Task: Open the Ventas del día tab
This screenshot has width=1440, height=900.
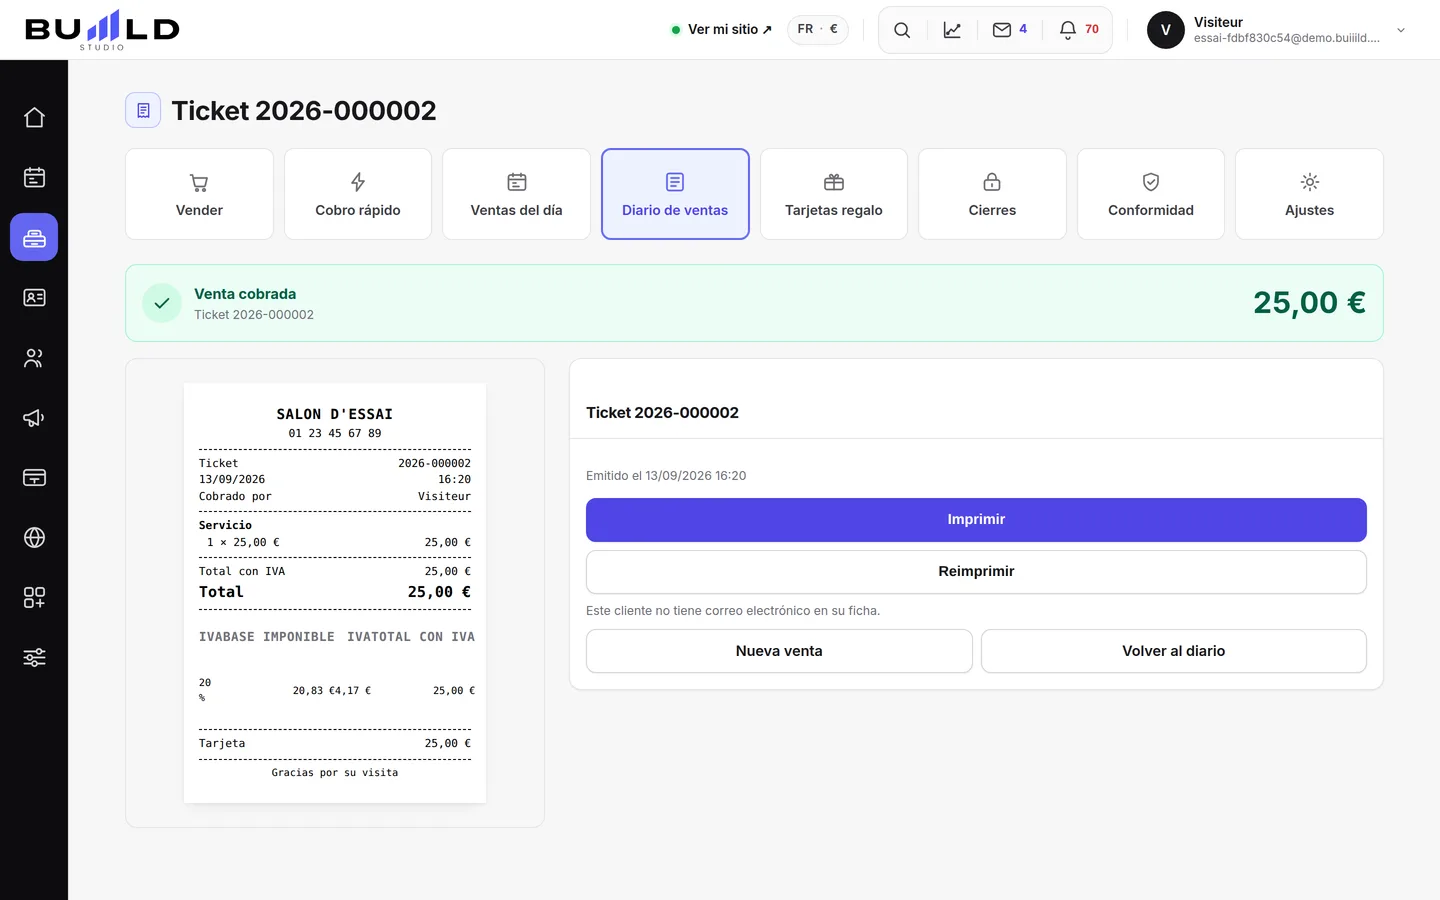Action: 517,194
